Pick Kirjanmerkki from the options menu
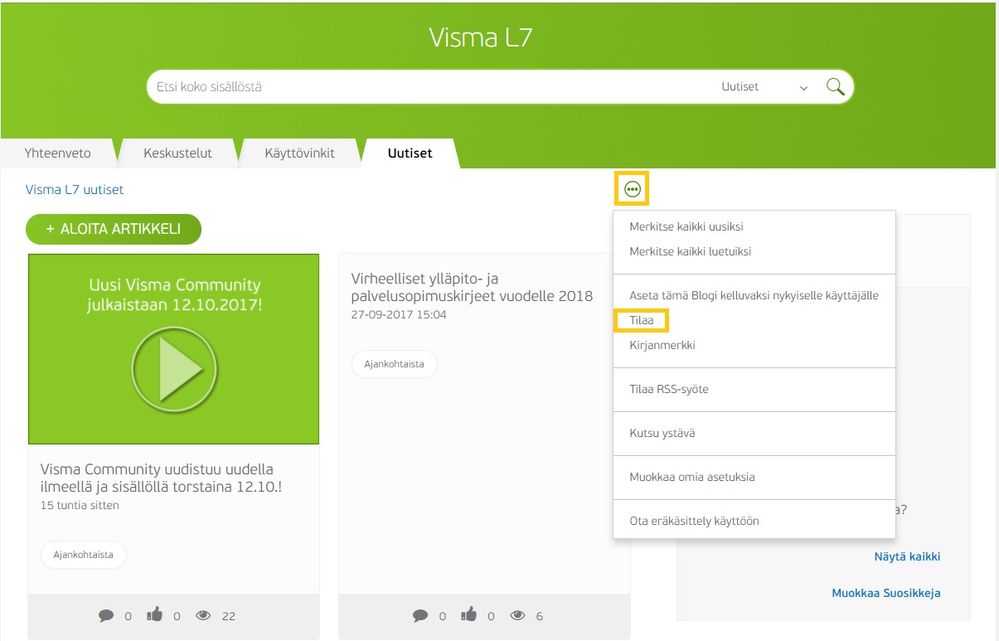Screen dimensions: 999x641 coord(662,345)
